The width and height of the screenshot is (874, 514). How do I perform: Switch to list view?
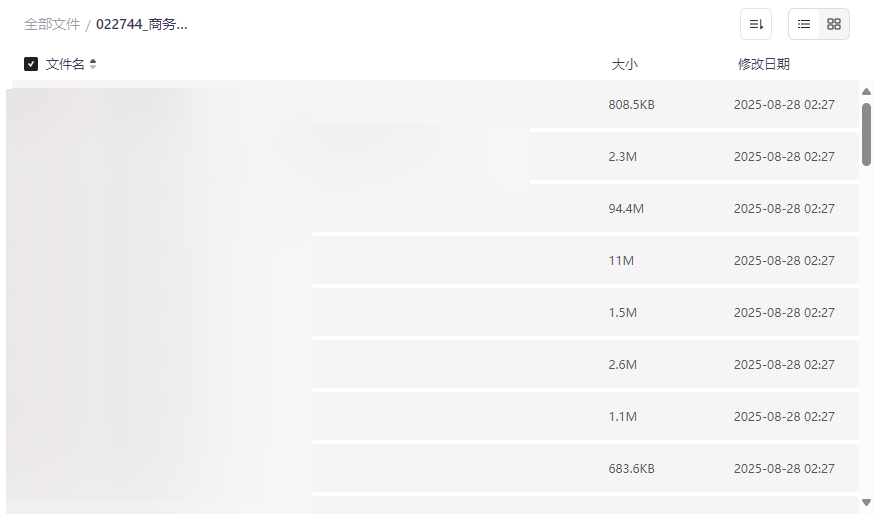coord(804,24)
